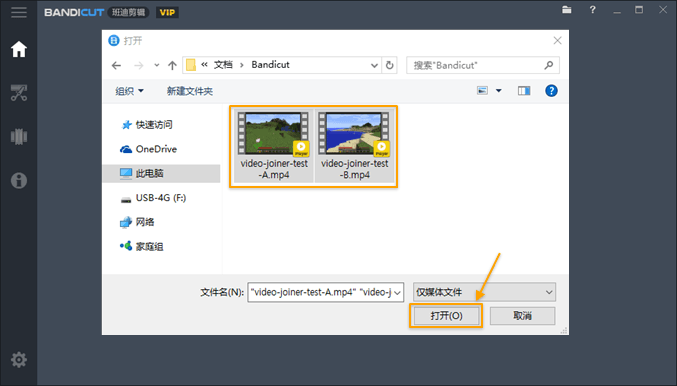Select 快速访问 in navigation pane
677x386 pixels.
click(147, 125)
